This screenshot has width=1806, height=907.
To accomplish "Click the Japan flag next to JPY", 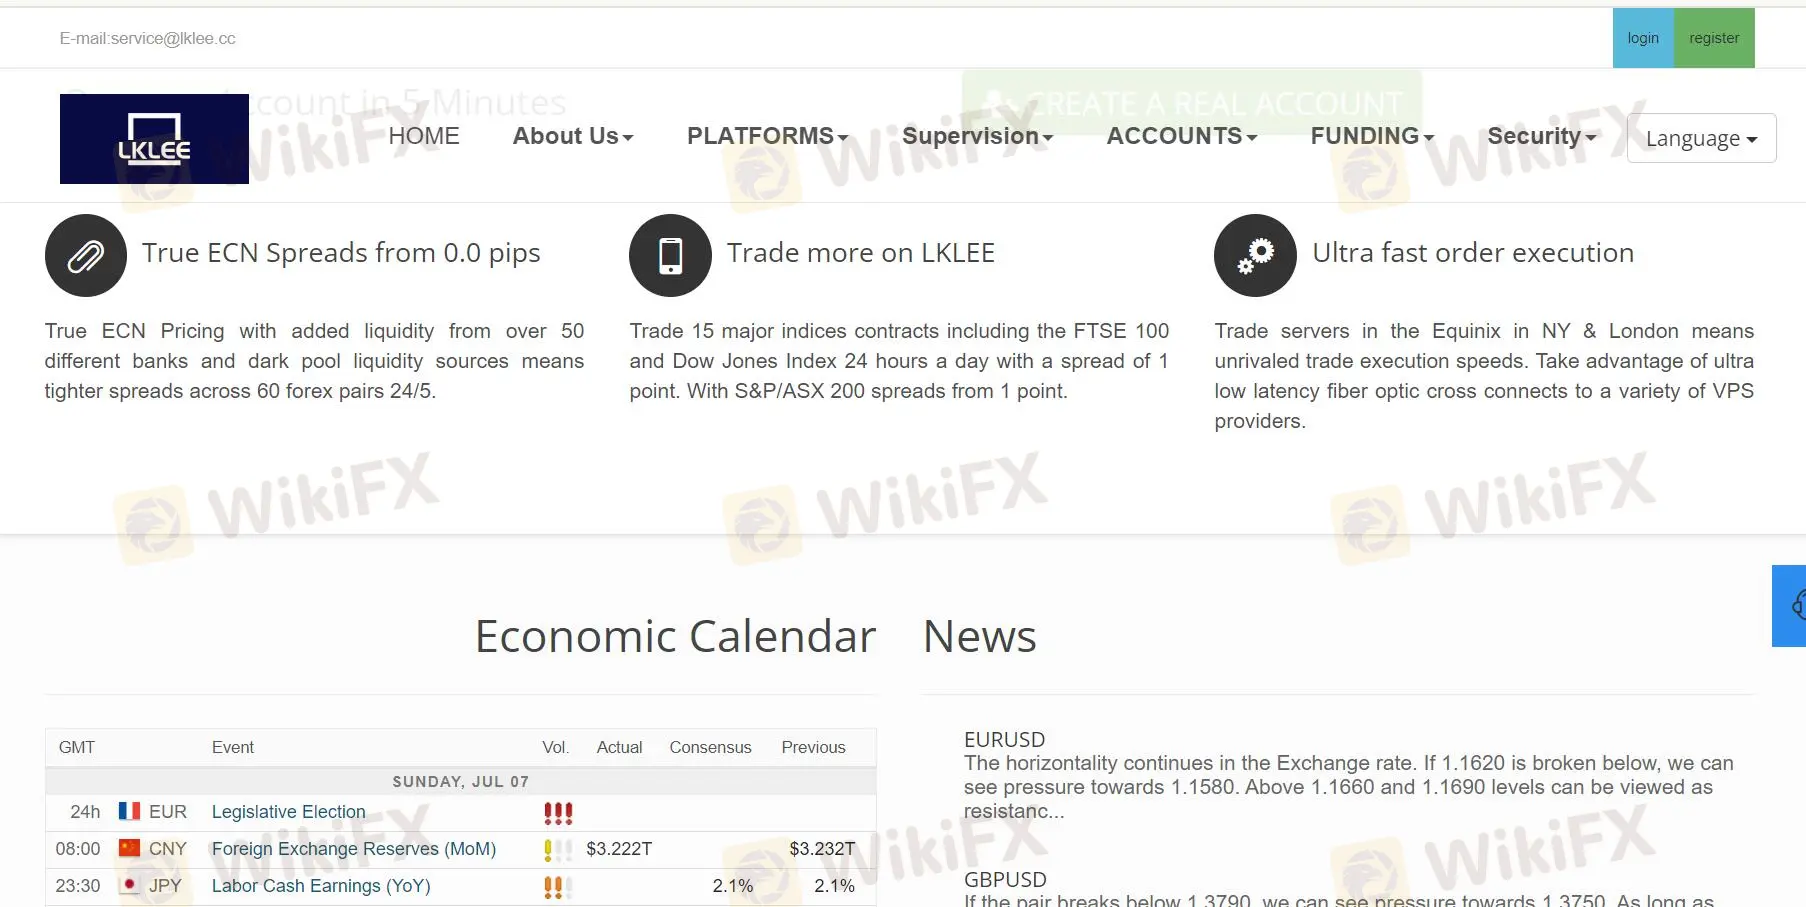I will 129,885.
